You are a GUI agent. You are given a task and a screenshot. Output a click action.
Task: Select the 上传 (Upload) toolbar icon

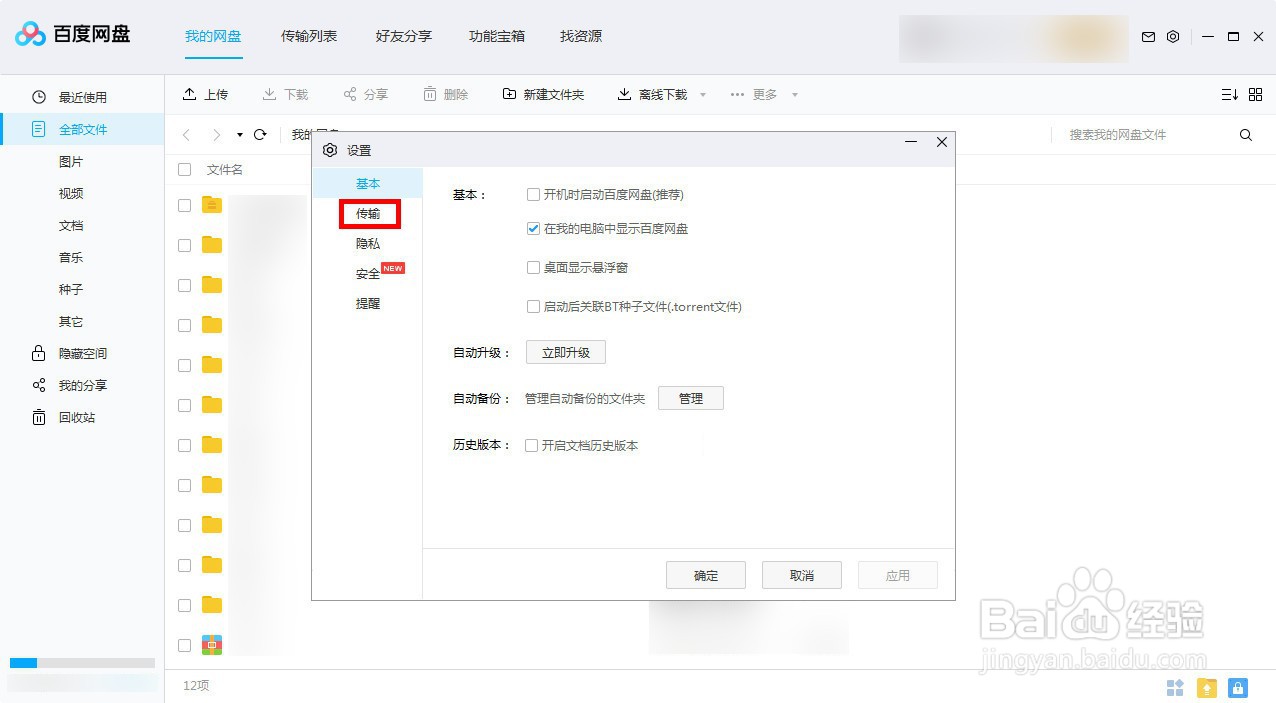point(190,93)
